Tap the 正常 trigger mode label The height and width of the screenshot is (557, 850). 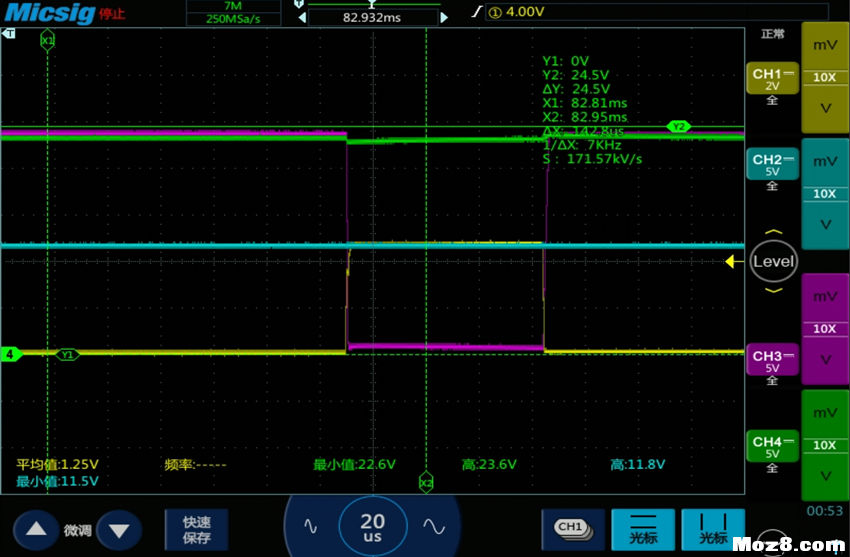coord(772,34)
